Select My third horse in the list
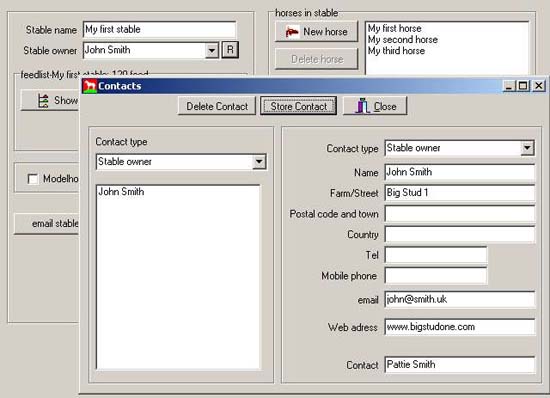 [x=396, y=51]
